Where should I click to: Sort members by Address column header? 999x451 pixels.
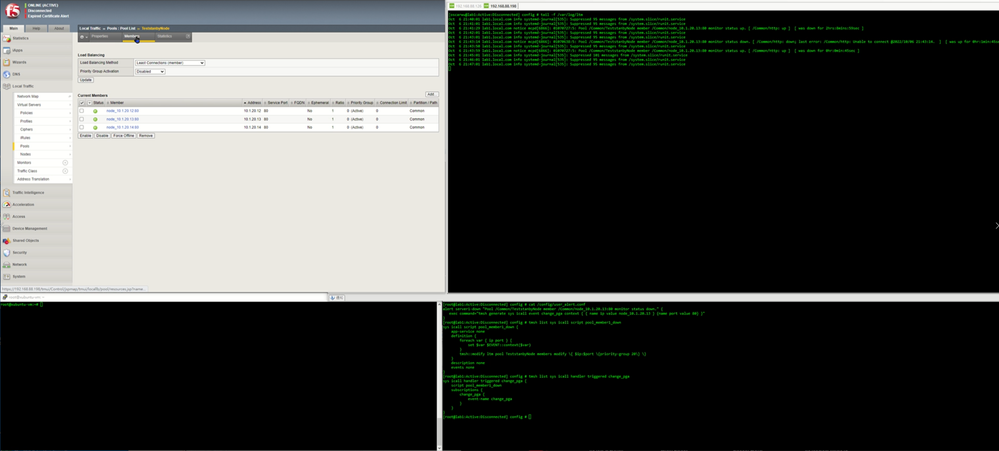(253, 103)
